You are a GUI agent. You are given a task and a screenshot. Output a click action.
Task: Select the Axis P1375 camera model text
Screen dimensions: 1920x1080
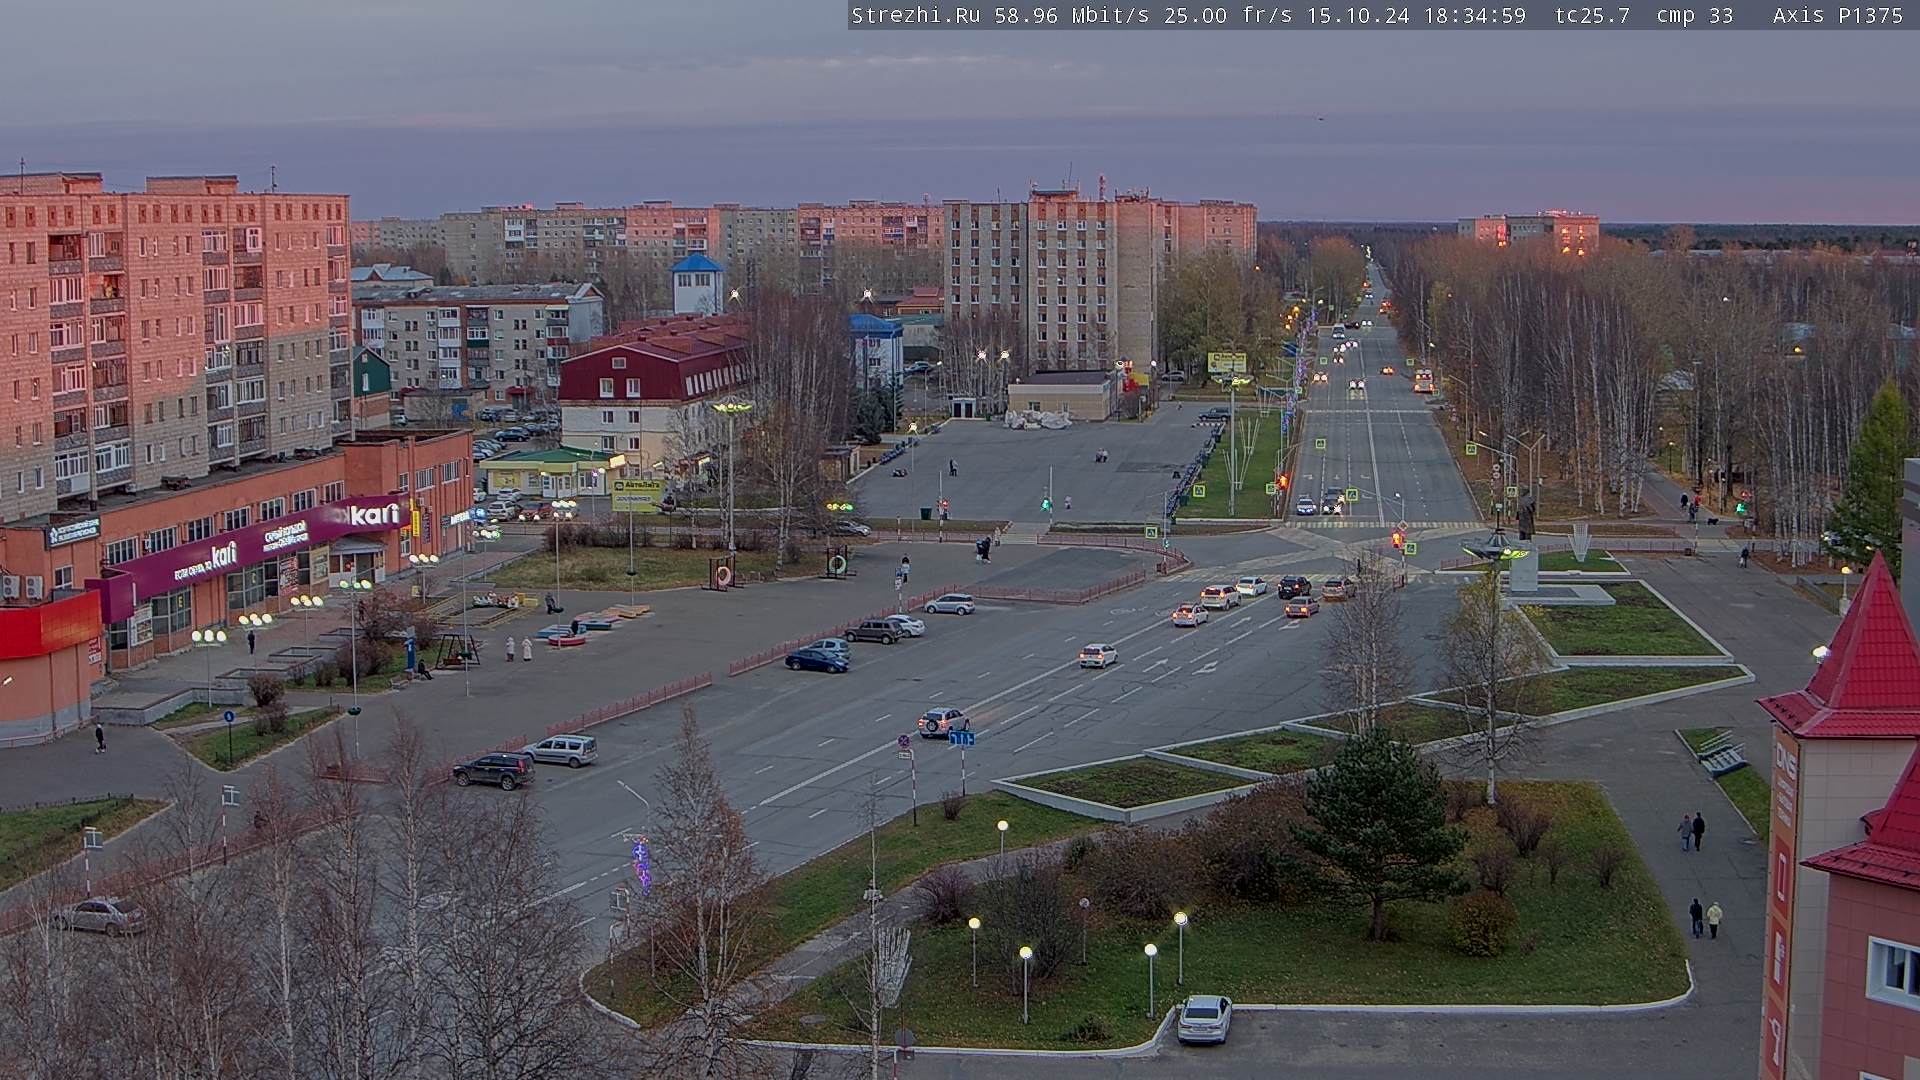coord(1838,15)
